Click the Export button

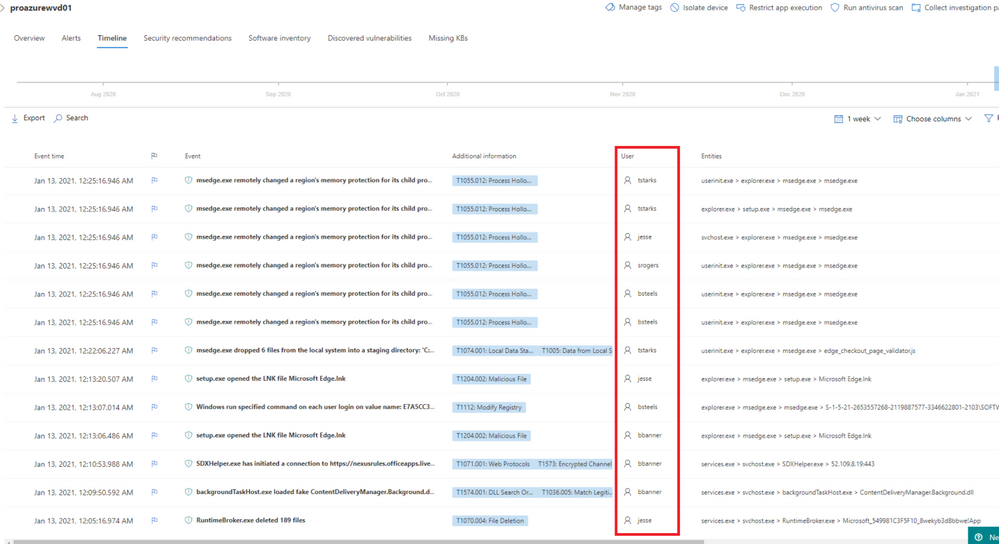[28, 118]
